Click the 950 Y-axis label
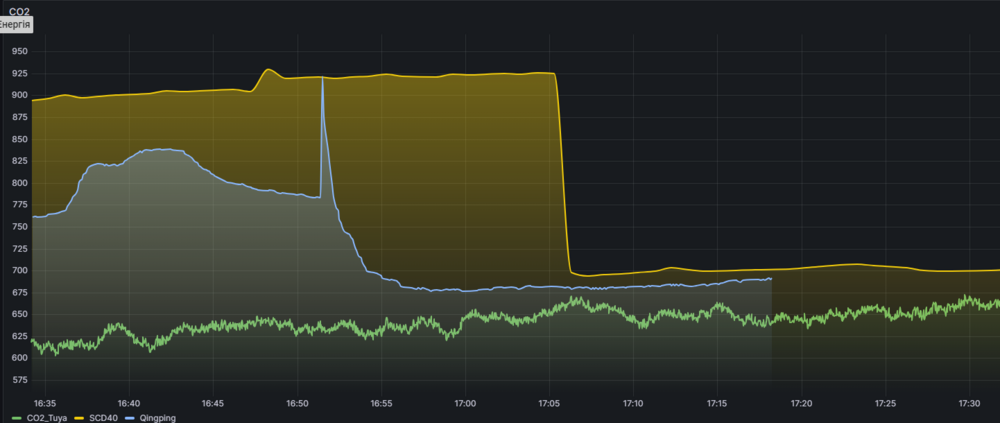Image resolution: width=1000 pixels, height=423 pixels. tap(20, 52)
